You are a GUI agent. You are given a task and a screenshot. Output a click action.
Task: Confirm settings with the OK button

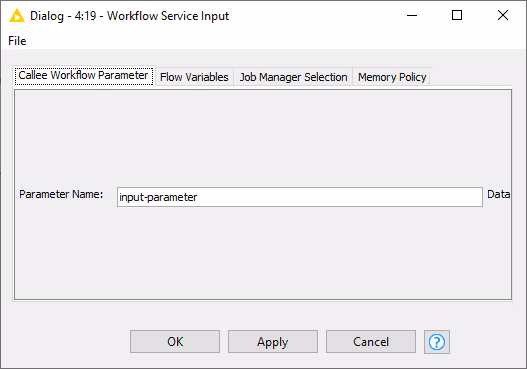coord(175,341)
